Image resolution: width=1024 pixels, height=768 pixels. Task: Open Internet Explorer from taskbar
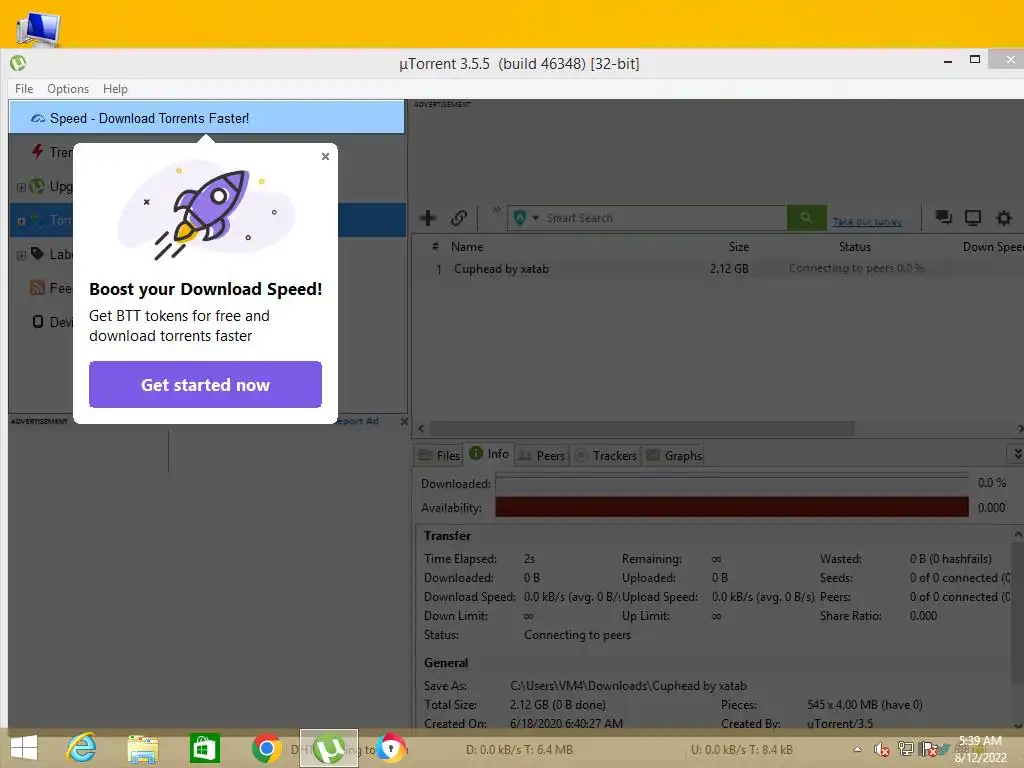(x=81, y=748)
